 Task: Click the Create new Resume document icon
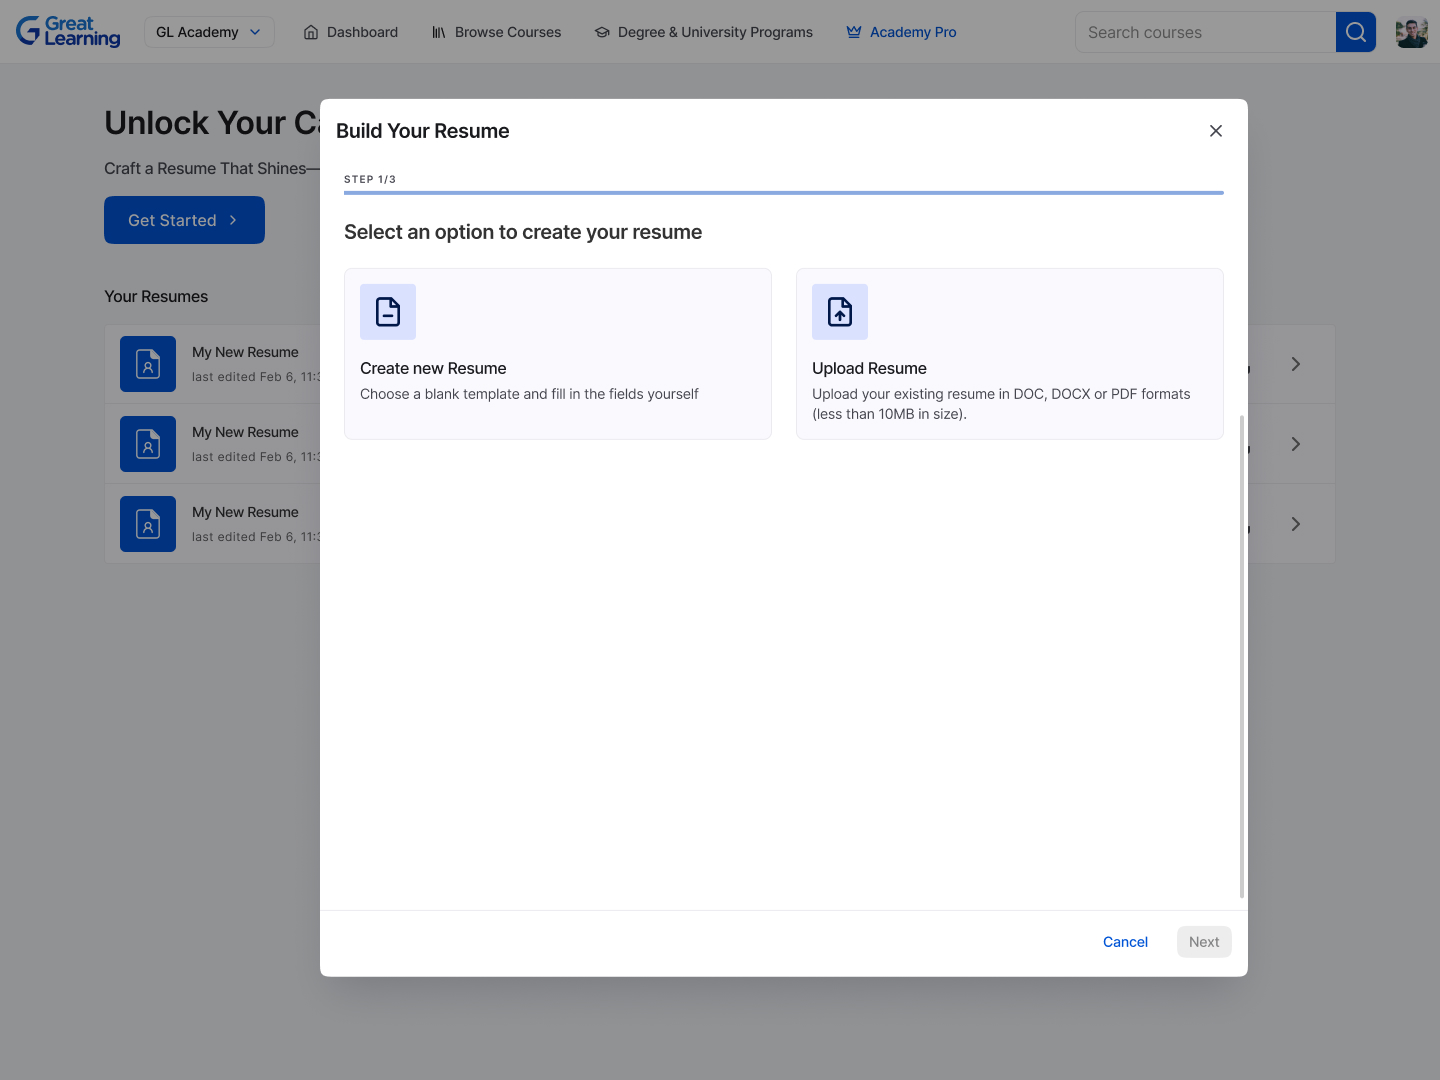point(388,312)
